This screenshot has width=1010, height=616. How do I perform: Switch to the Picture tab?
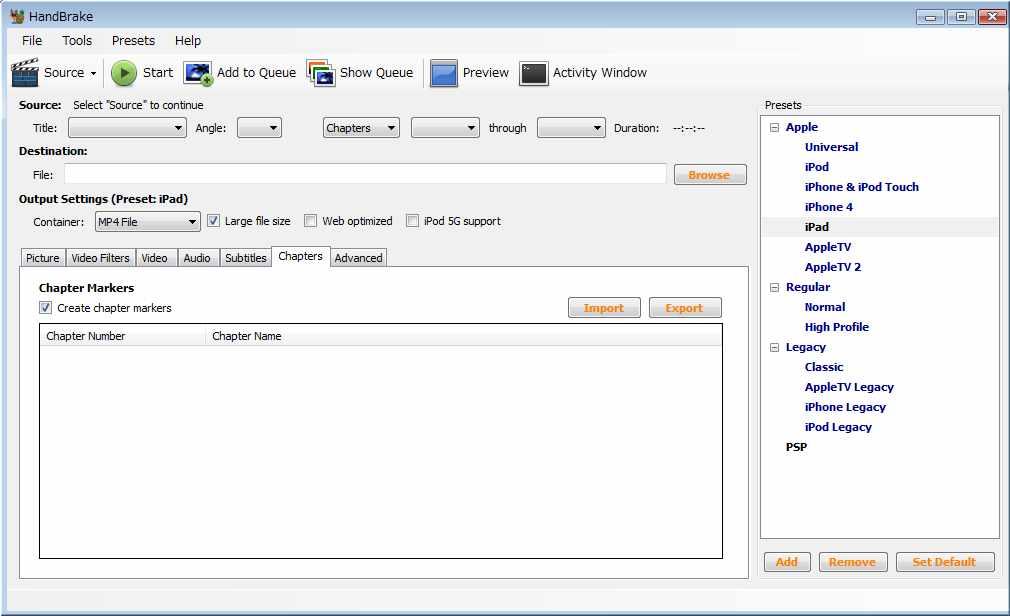coord(43,258)
